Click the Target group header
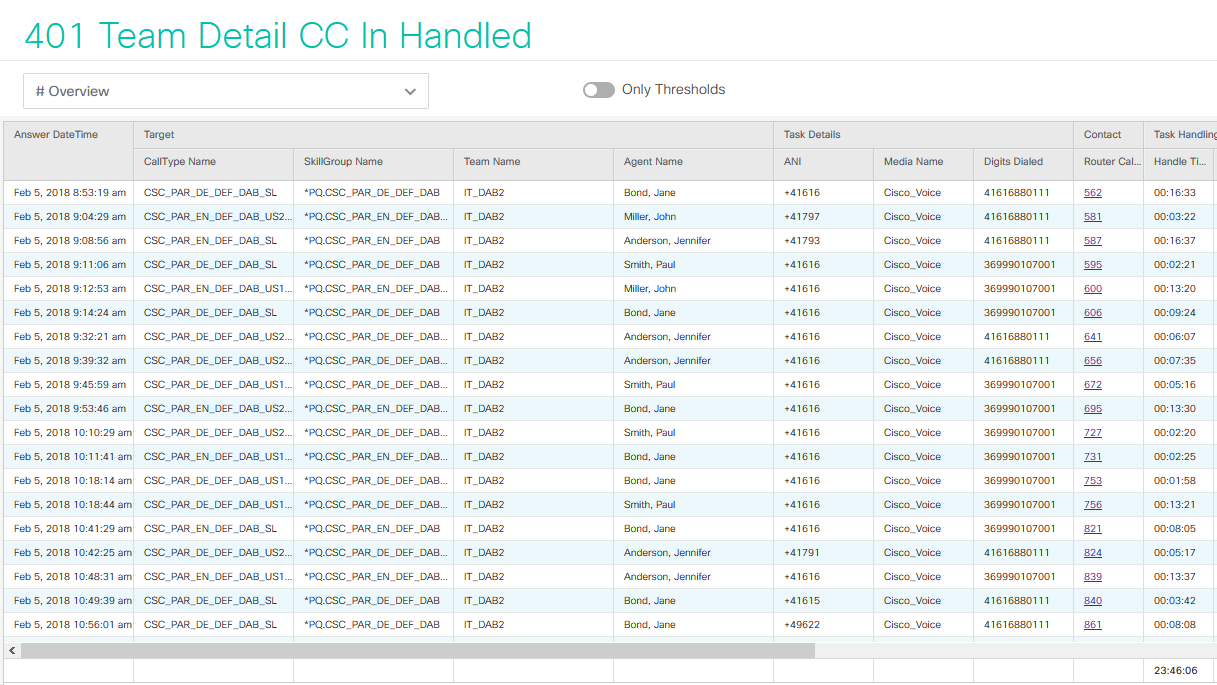The image size is (1217, 685). point(453,135)
